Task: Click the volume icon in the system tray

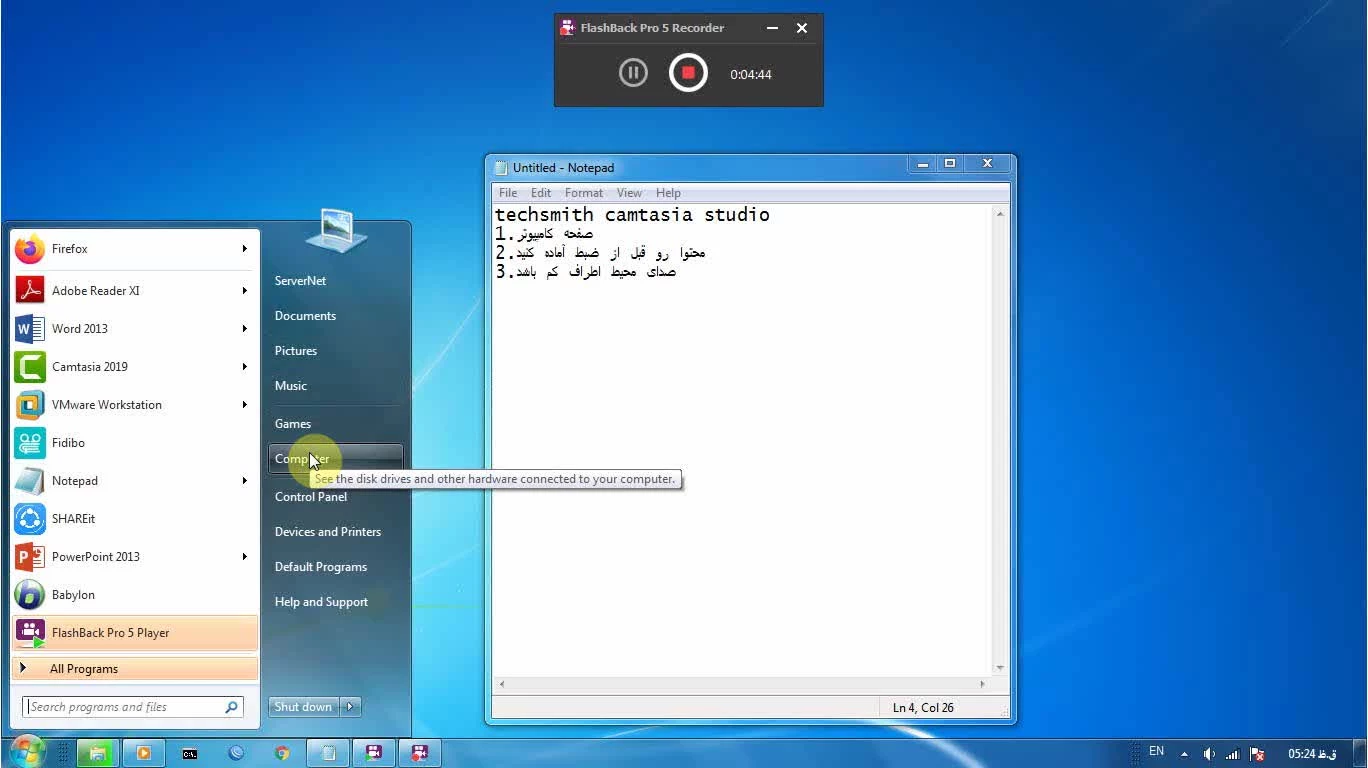Action: (x=1209, y=754)
